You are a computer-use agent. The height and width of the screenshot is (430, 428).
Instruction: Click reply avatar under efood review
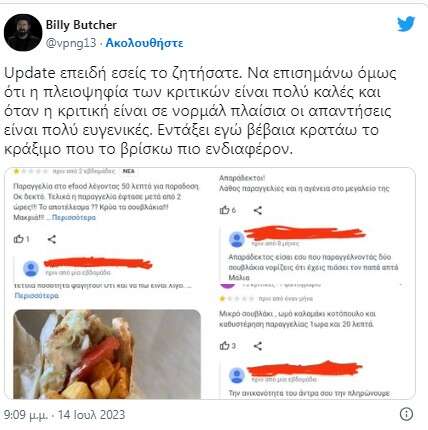point(31,269)
